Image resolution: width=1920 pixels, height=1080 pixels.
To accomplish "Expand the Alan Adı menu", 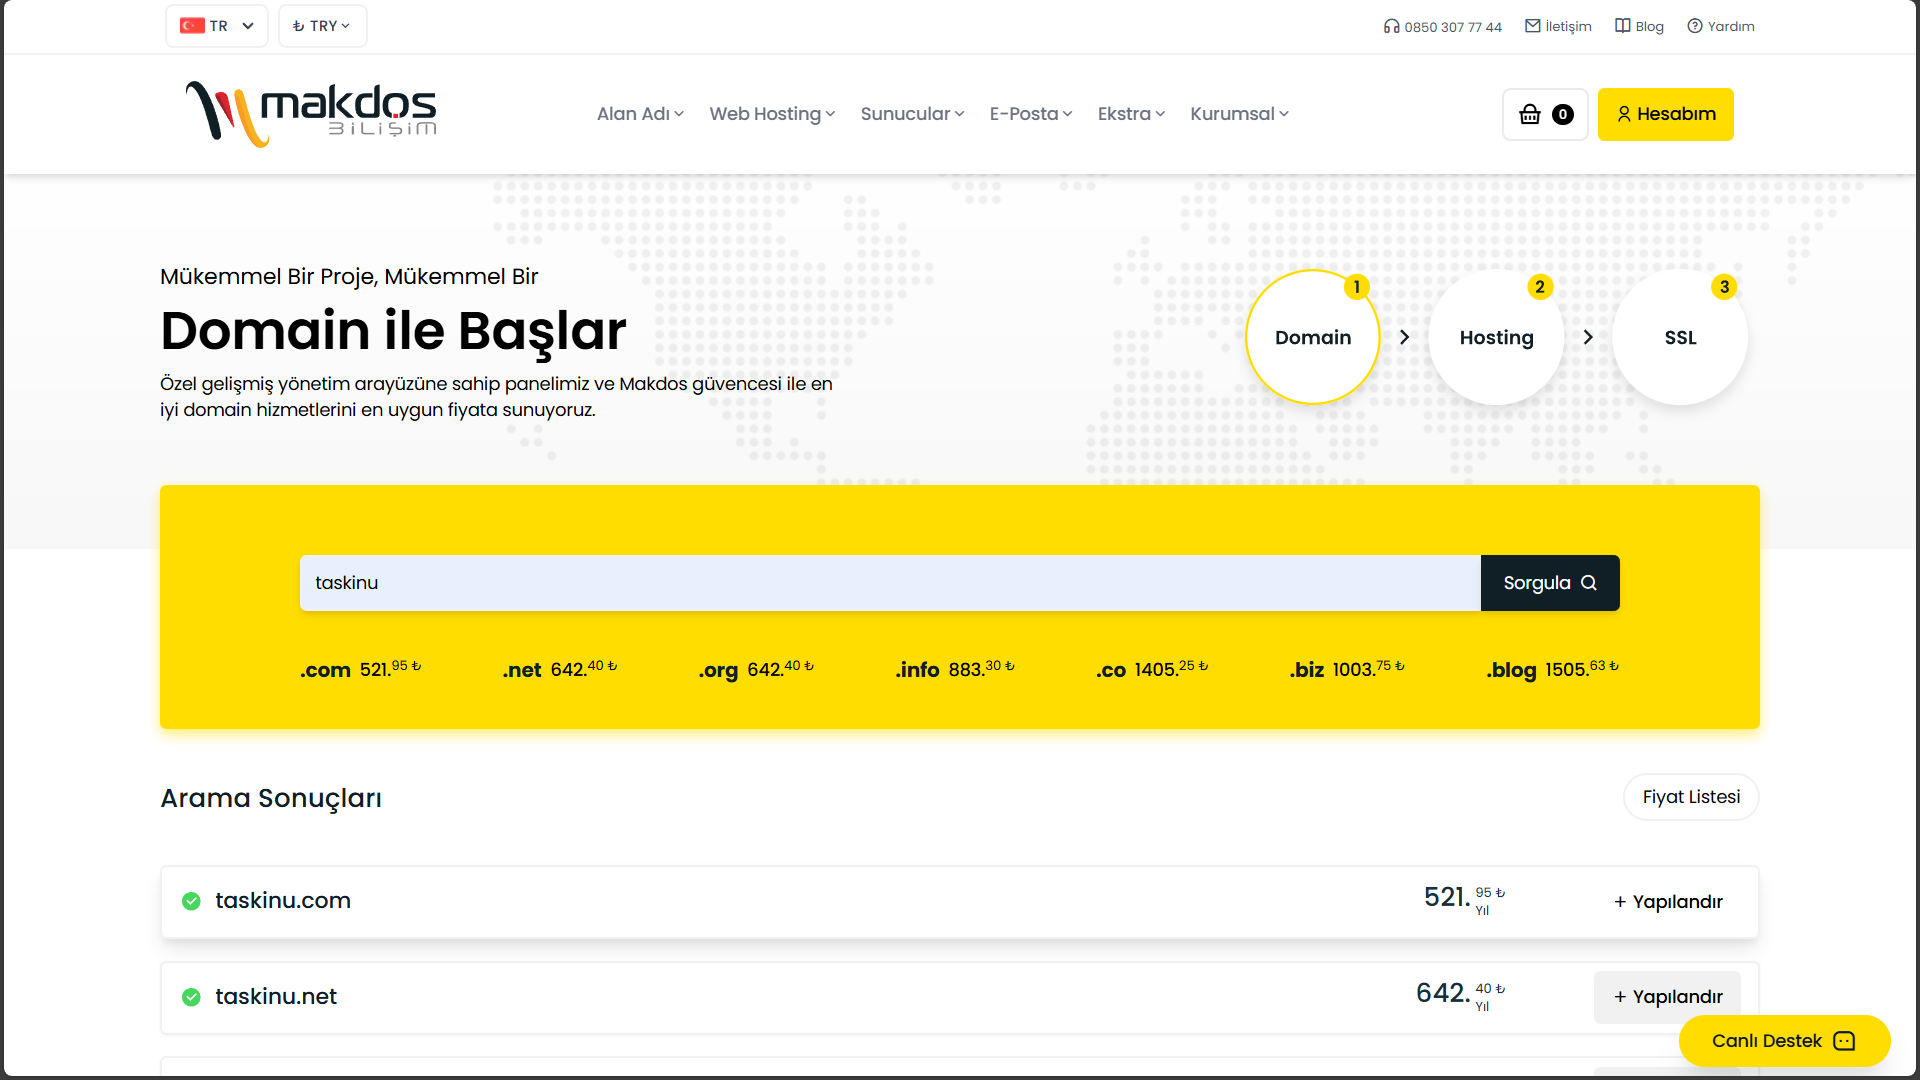I will 640,114.
